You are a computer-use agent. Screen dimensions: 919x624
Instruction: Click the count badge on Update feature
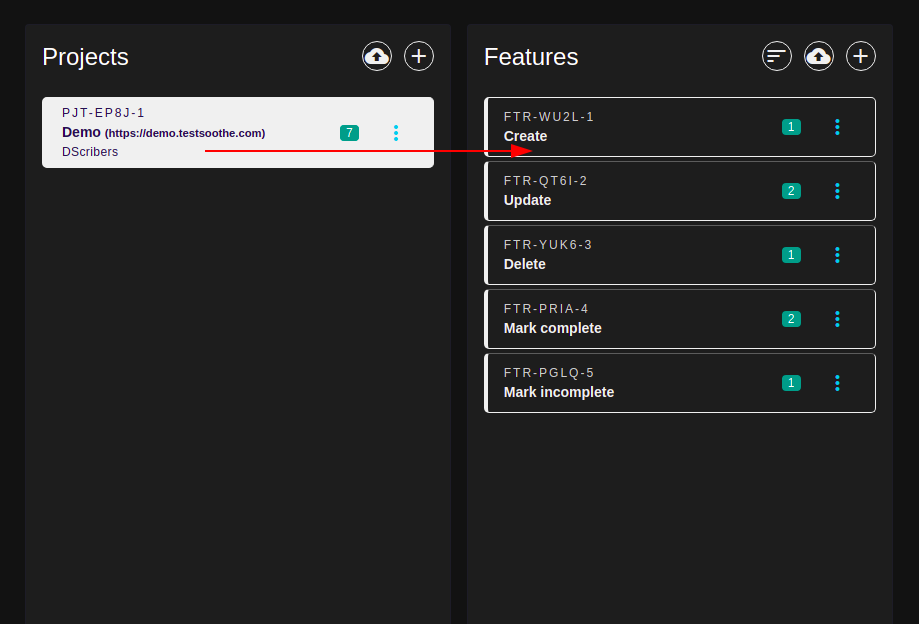(791, 191)
